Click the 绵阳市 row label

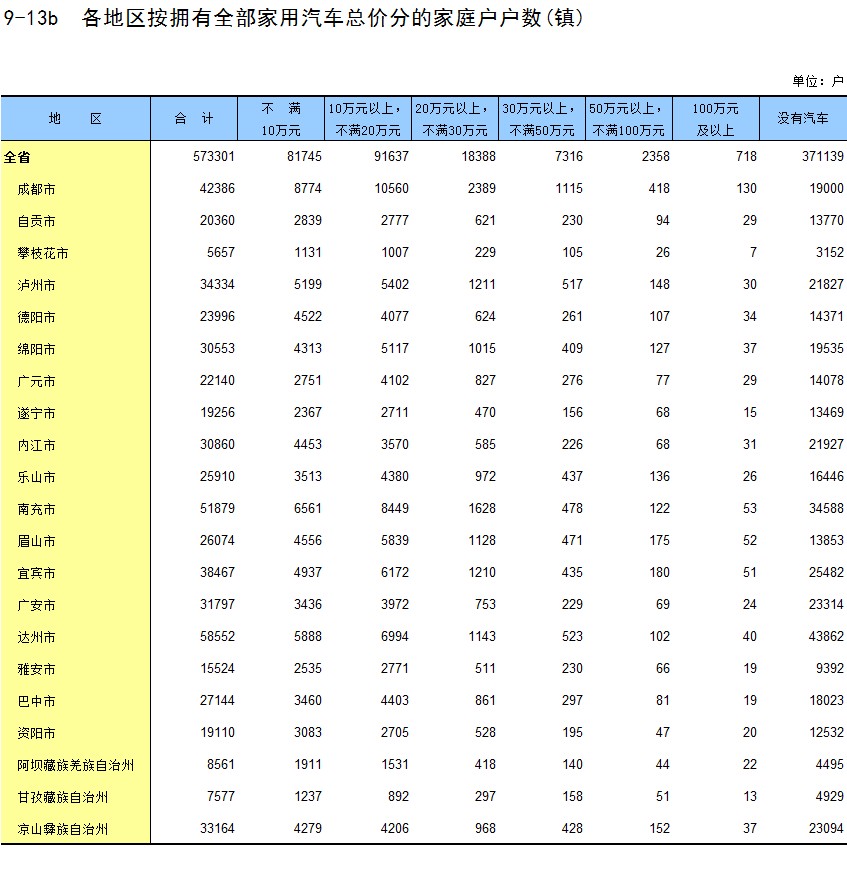[x=36, y=349]
